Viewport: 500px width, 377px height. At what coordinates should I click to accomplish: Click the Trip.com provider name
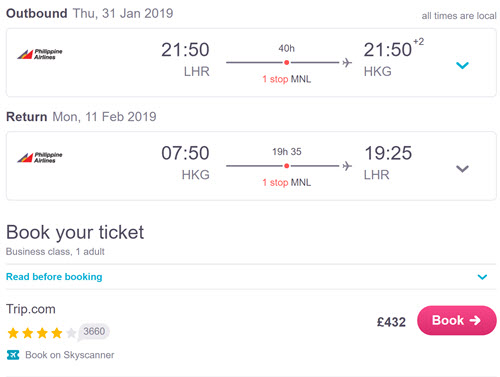(31, 309)
